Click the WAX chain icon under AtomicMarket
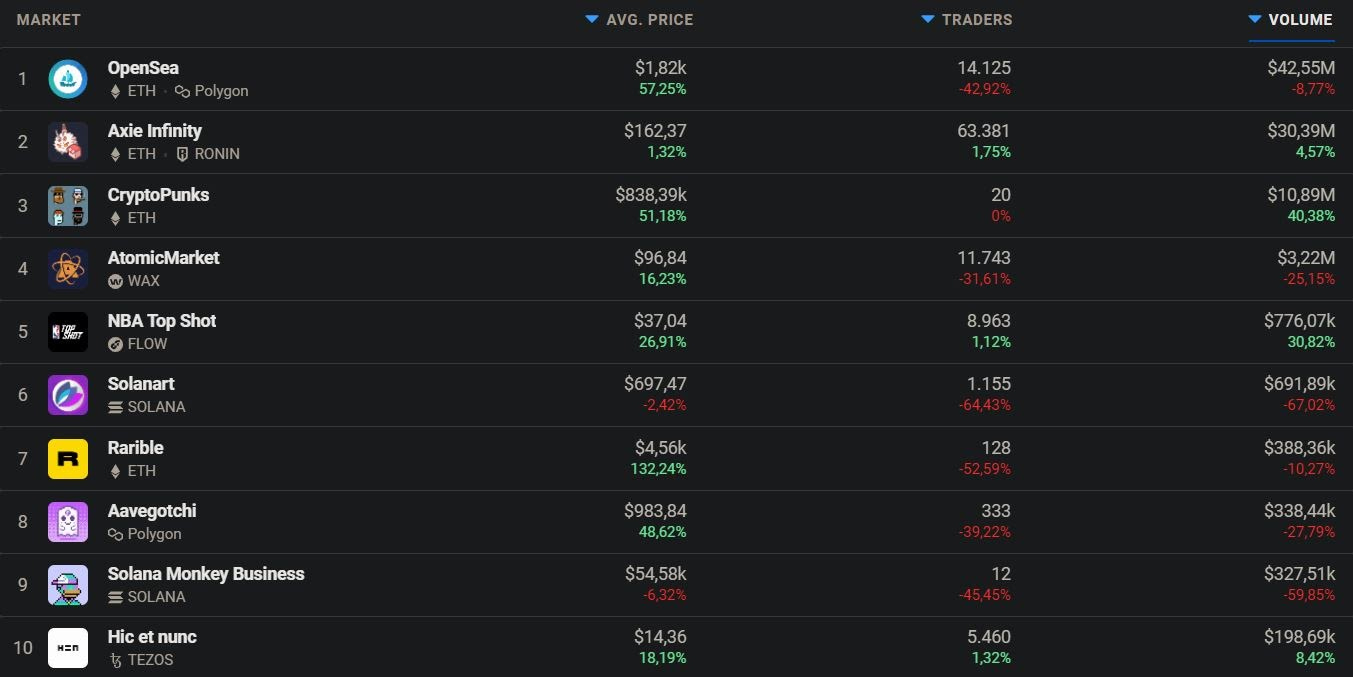This screenshot has width=1353, height=677. [115, 281]
